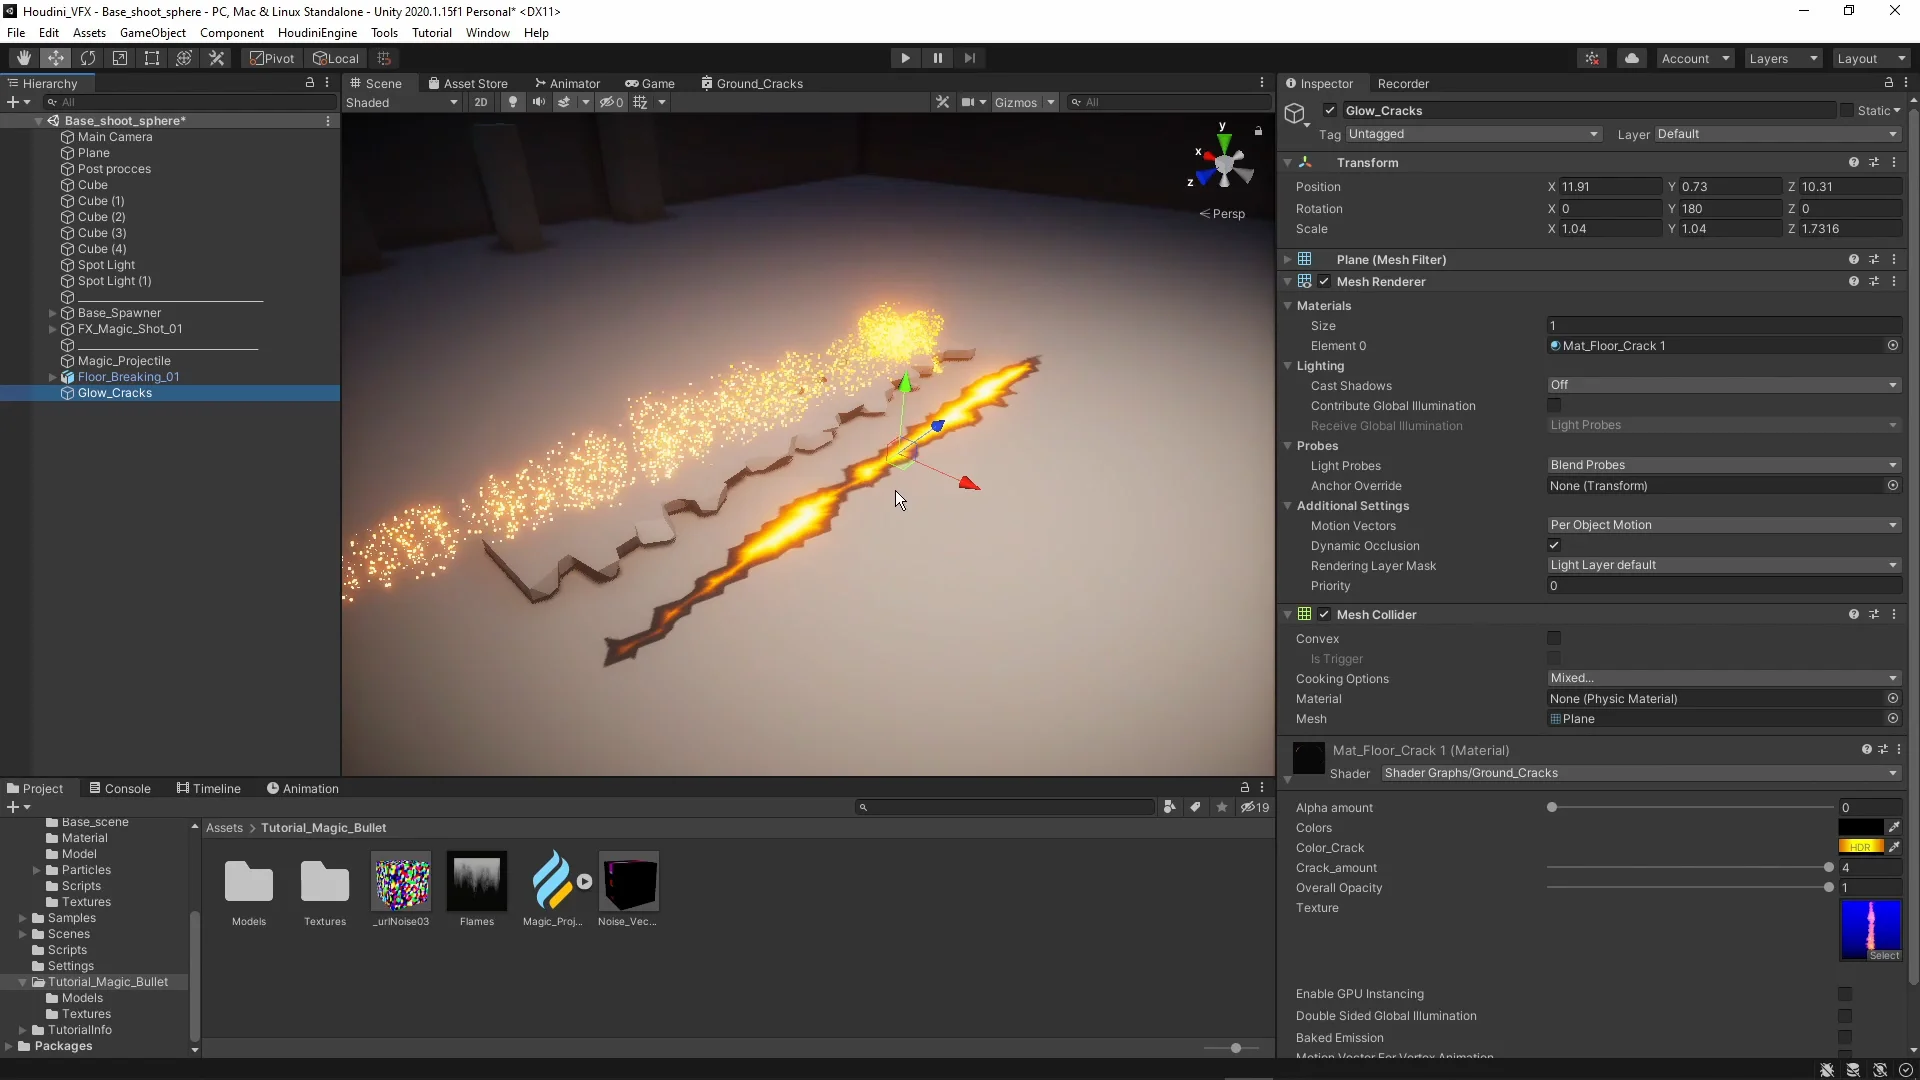Select the Scale tool
The image size is (1920, 1080).
[120, 58]
